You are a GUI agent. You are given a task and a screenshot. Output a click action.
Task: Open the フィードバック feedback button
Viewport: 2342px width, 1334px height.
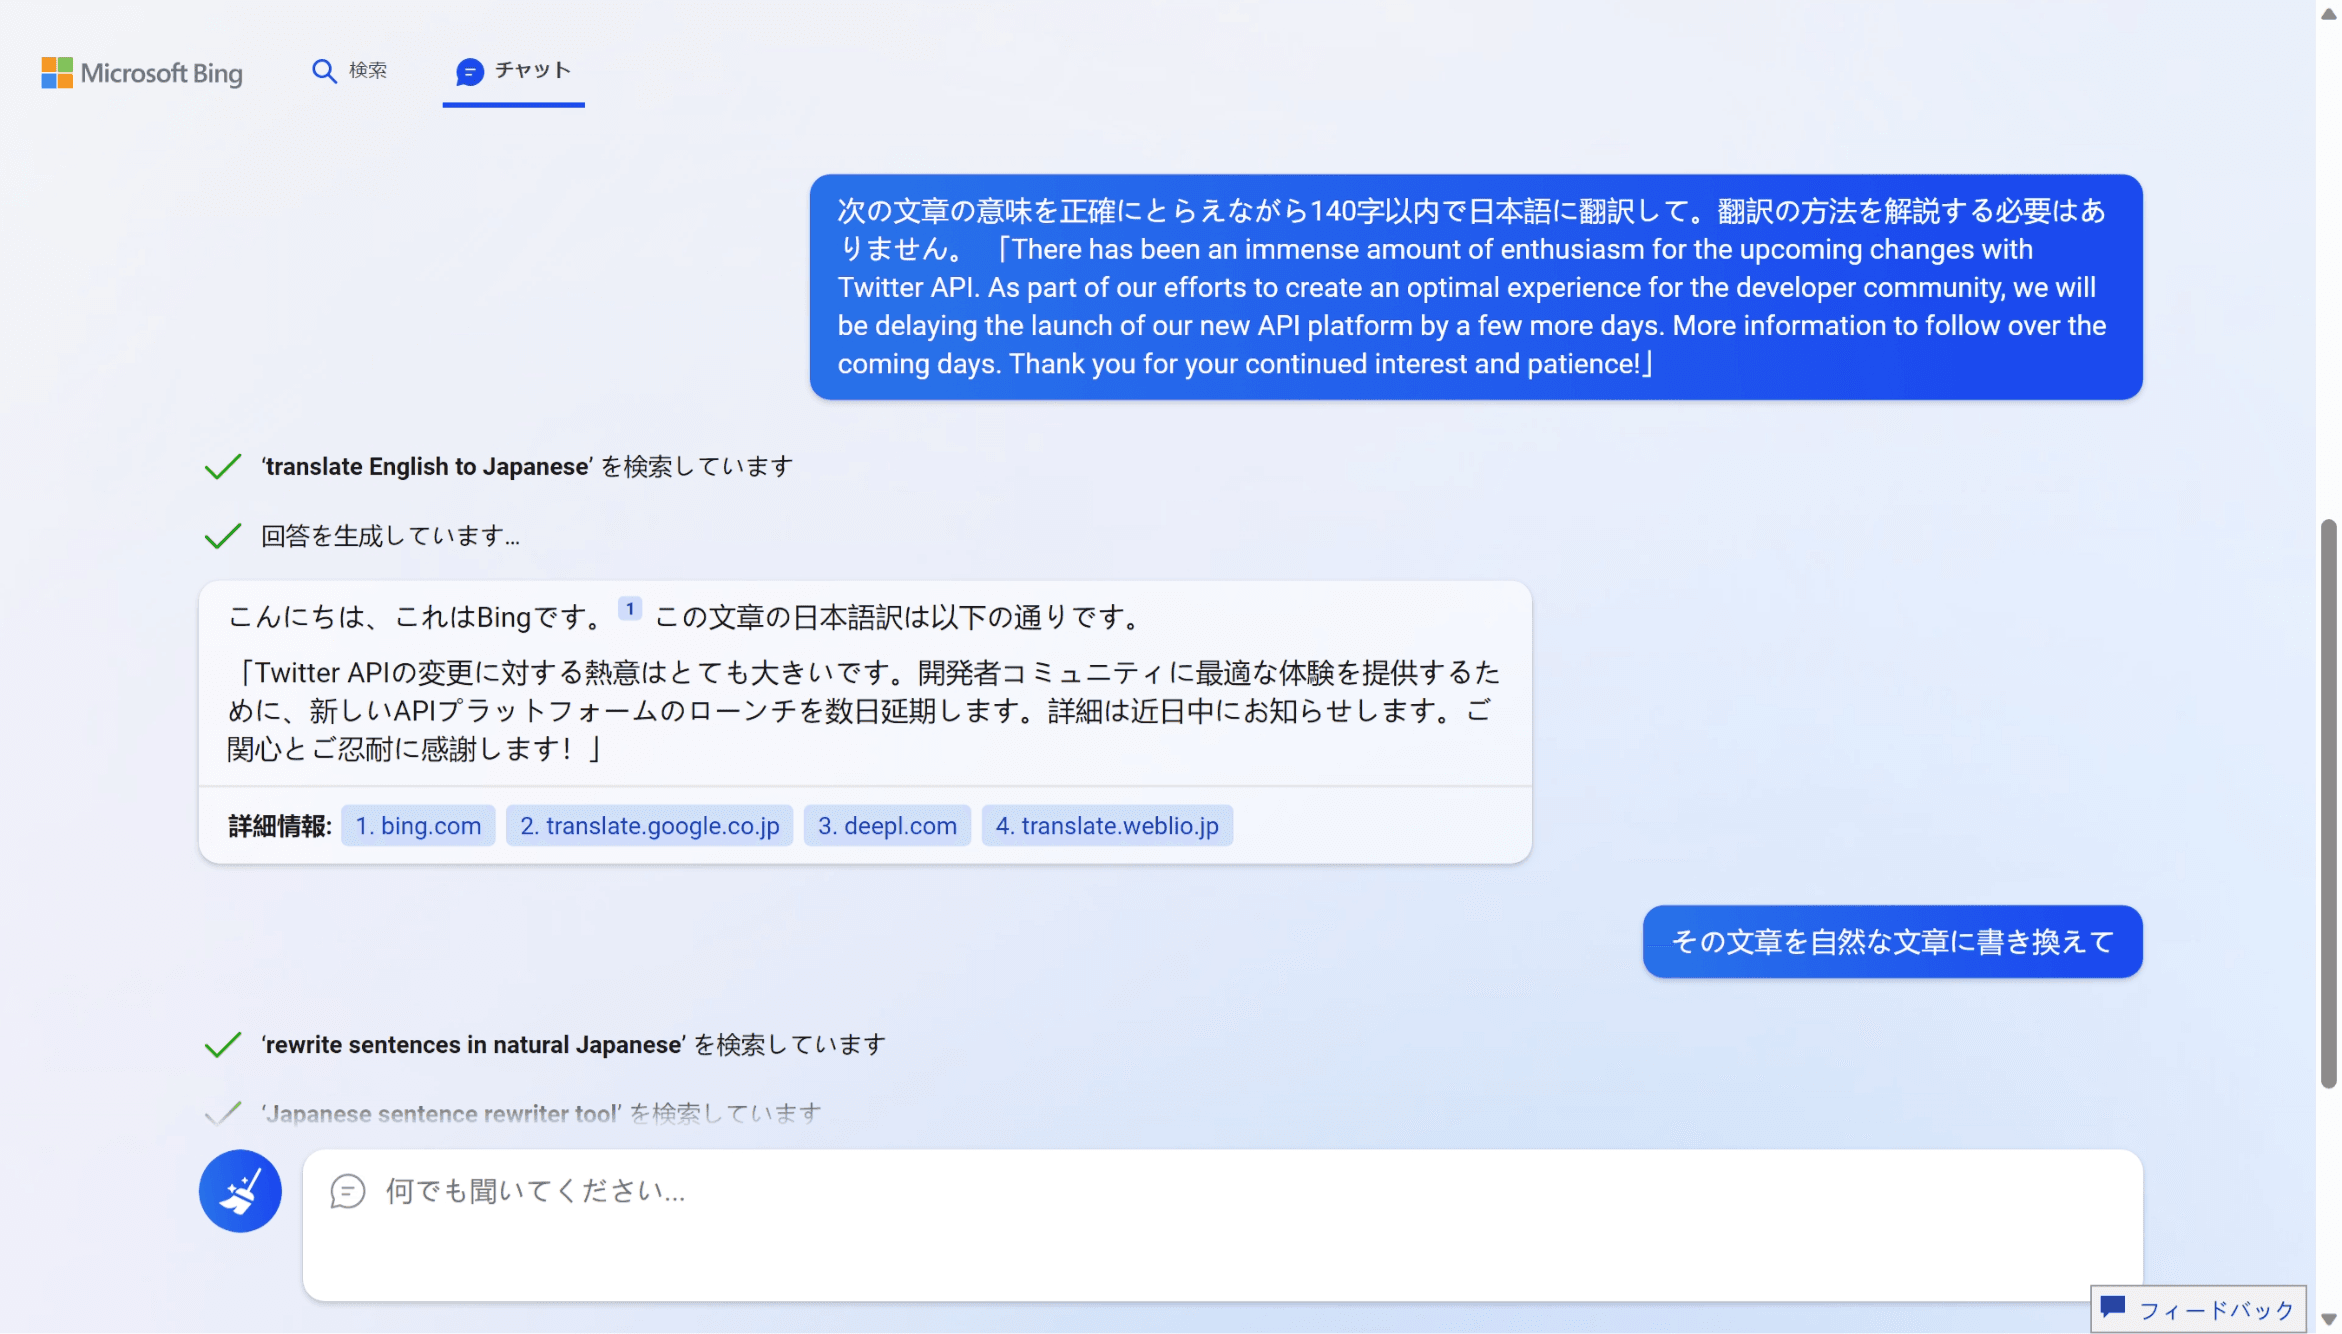[x=2198, y=1309]
